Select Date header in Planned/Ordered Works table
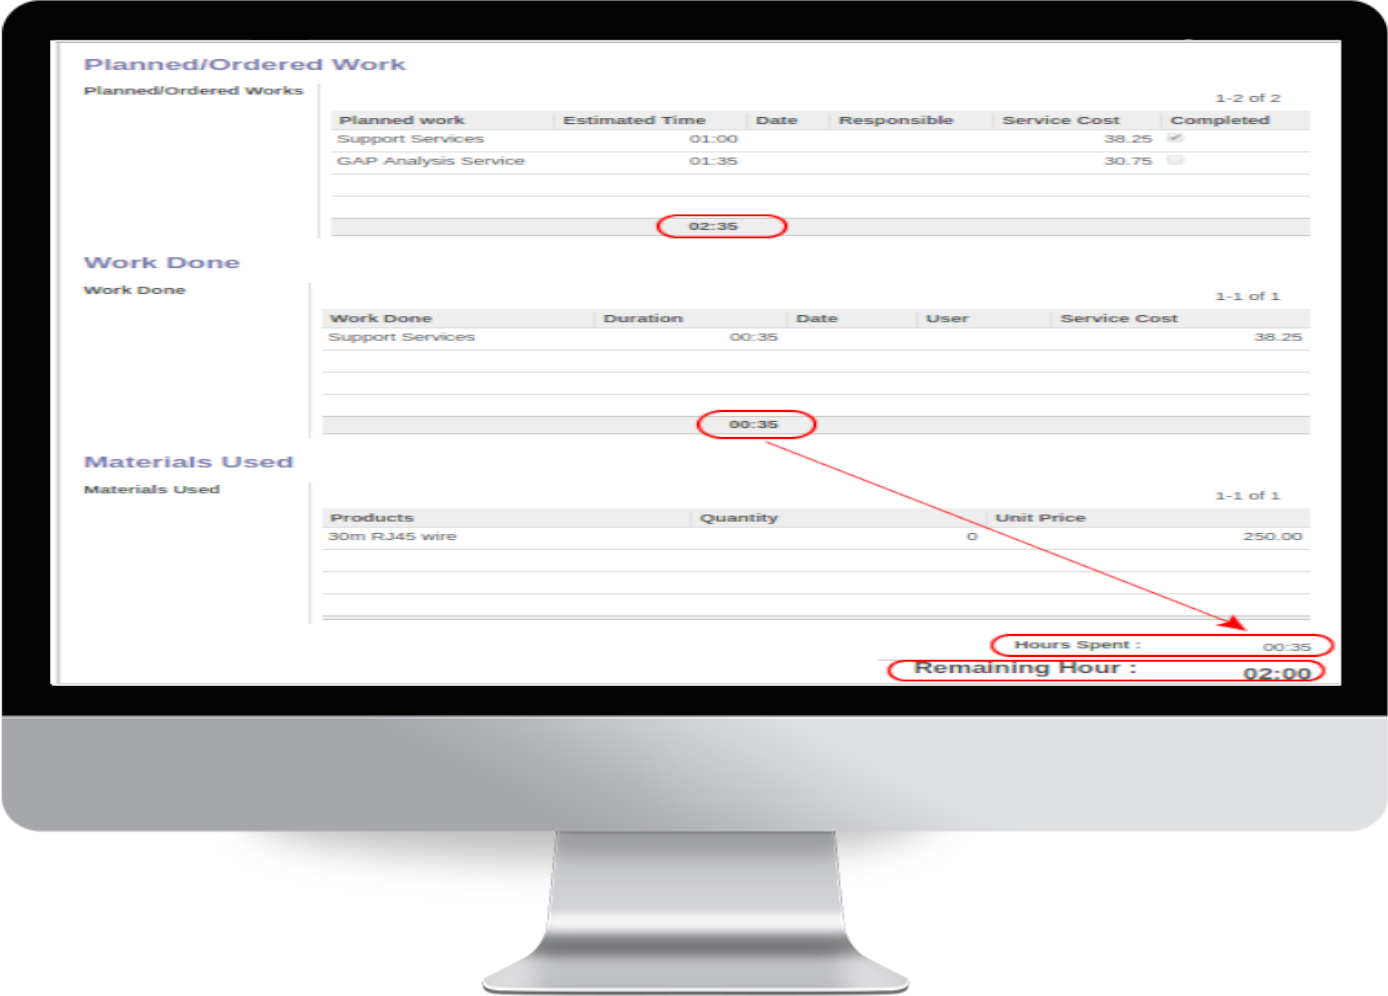 pos(777,120)
